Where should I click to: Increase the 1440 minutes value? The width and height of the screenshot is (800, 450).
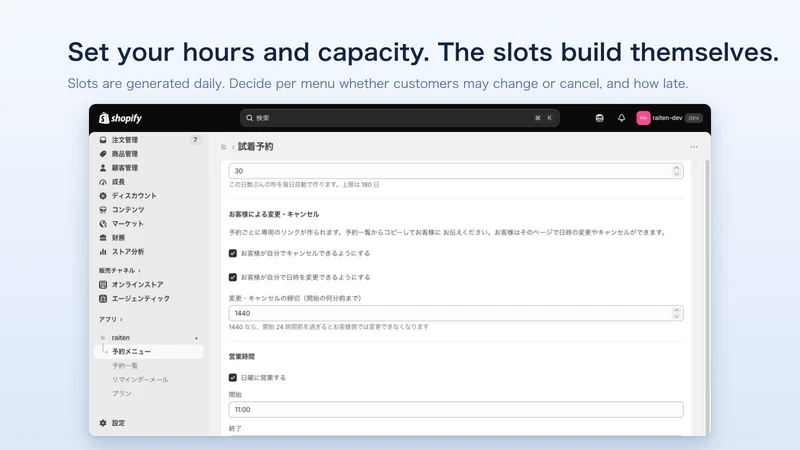677,310
